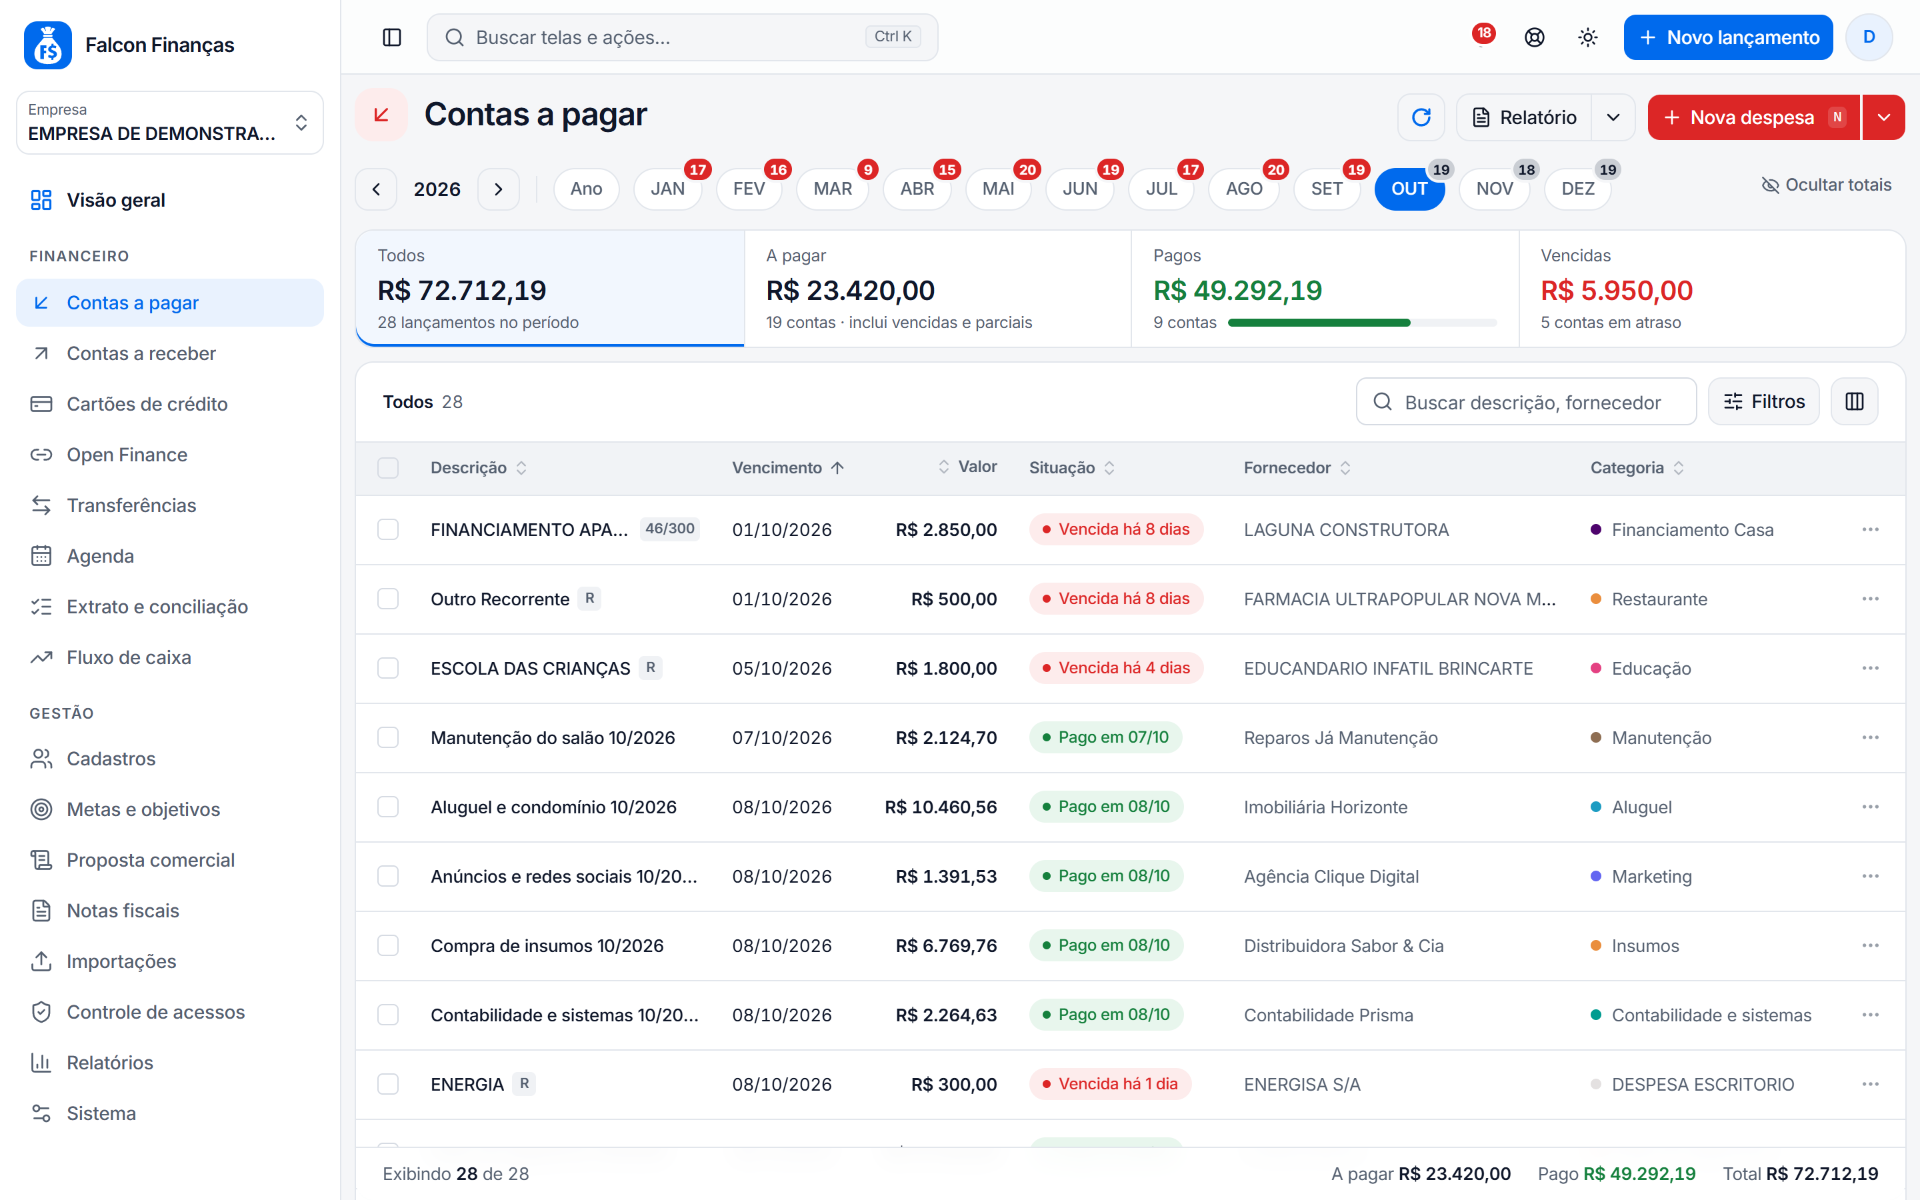Viewport: 1920px width, 1200px height.
Task: Open the notifications bell with badge 18
Action: pos(1482,37)
